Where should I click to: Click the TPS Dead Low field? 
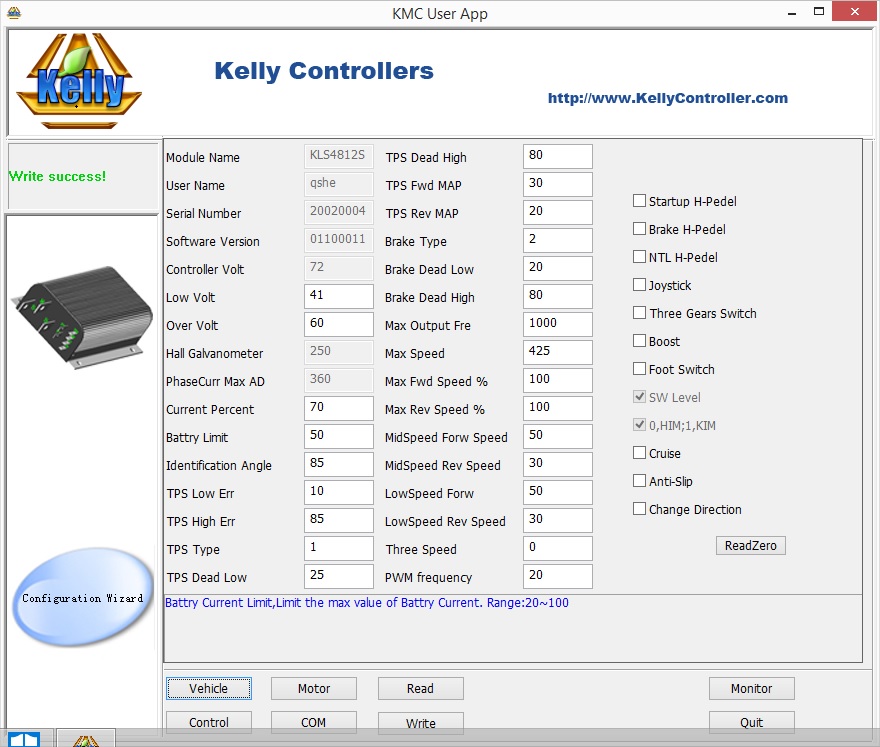point(338,576)
